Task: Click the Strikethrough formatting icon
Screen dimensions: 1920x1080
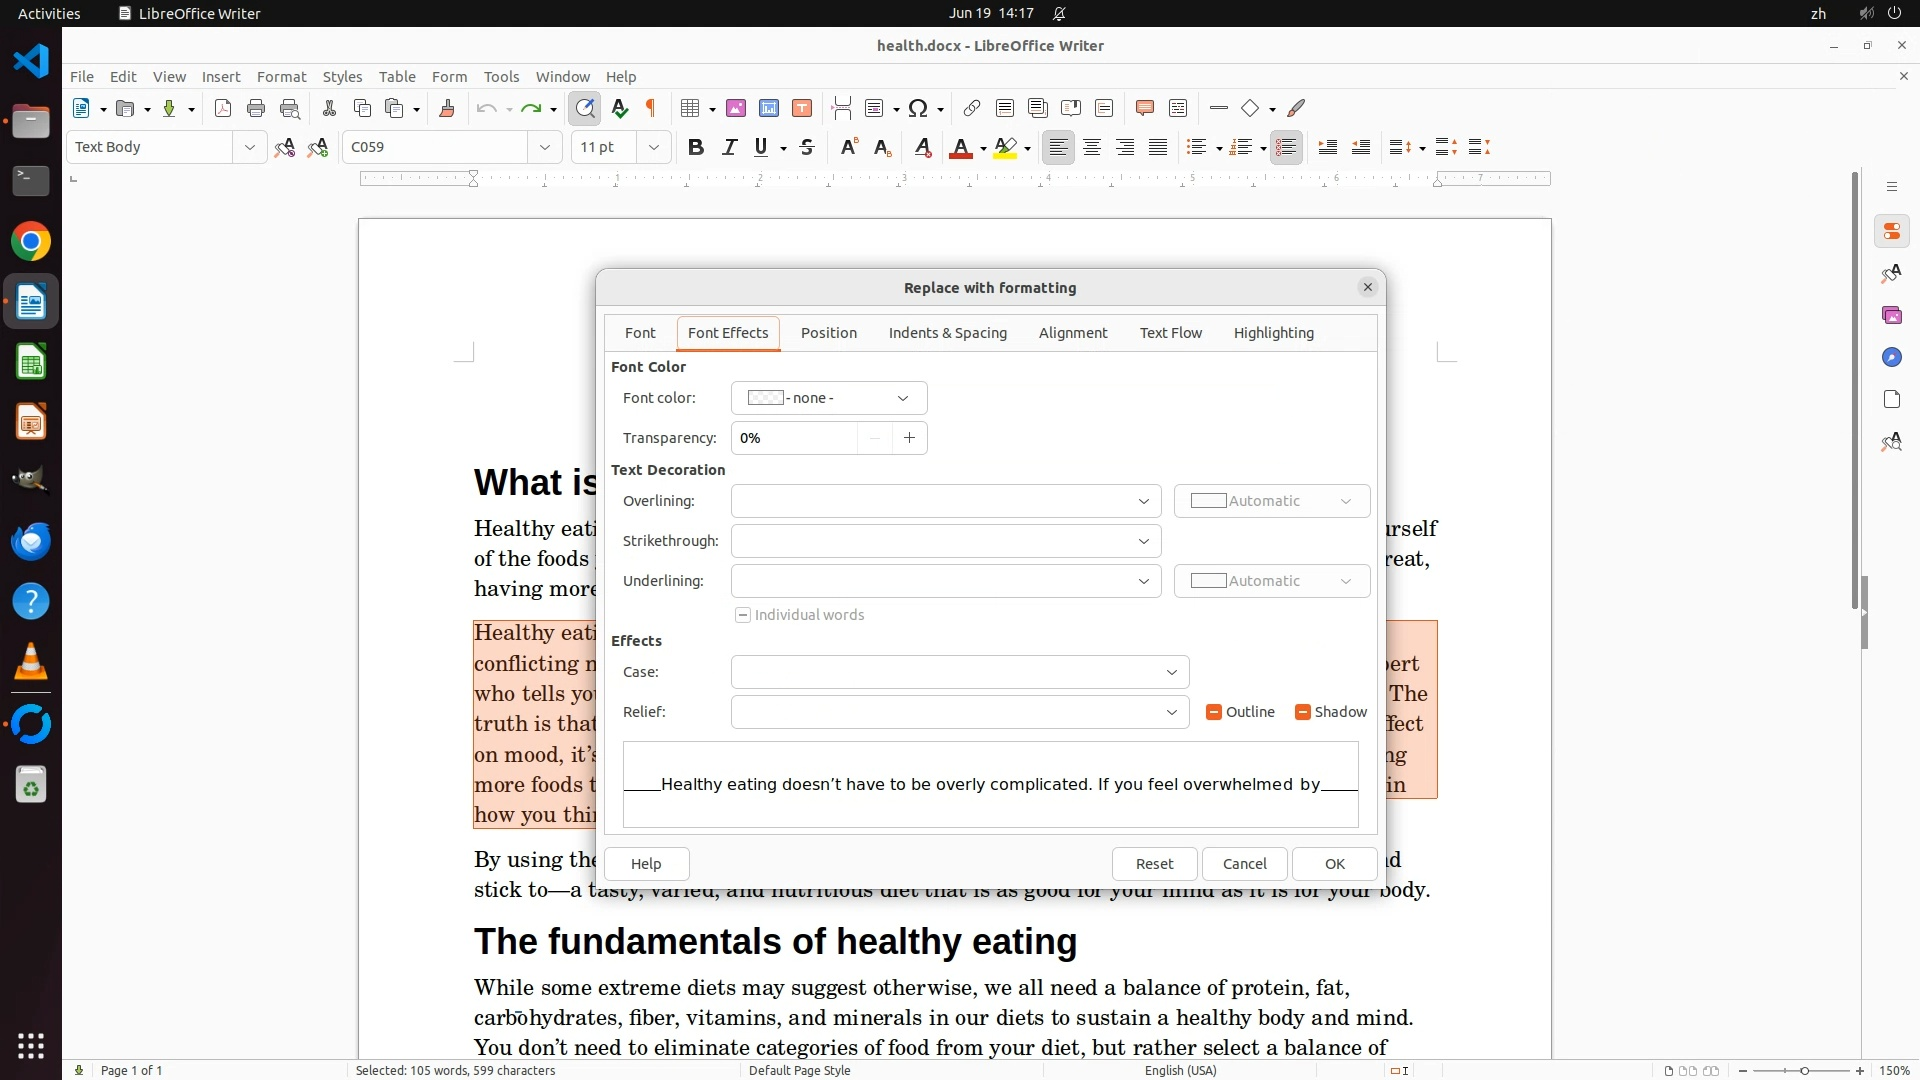Action: click(807, 148)
